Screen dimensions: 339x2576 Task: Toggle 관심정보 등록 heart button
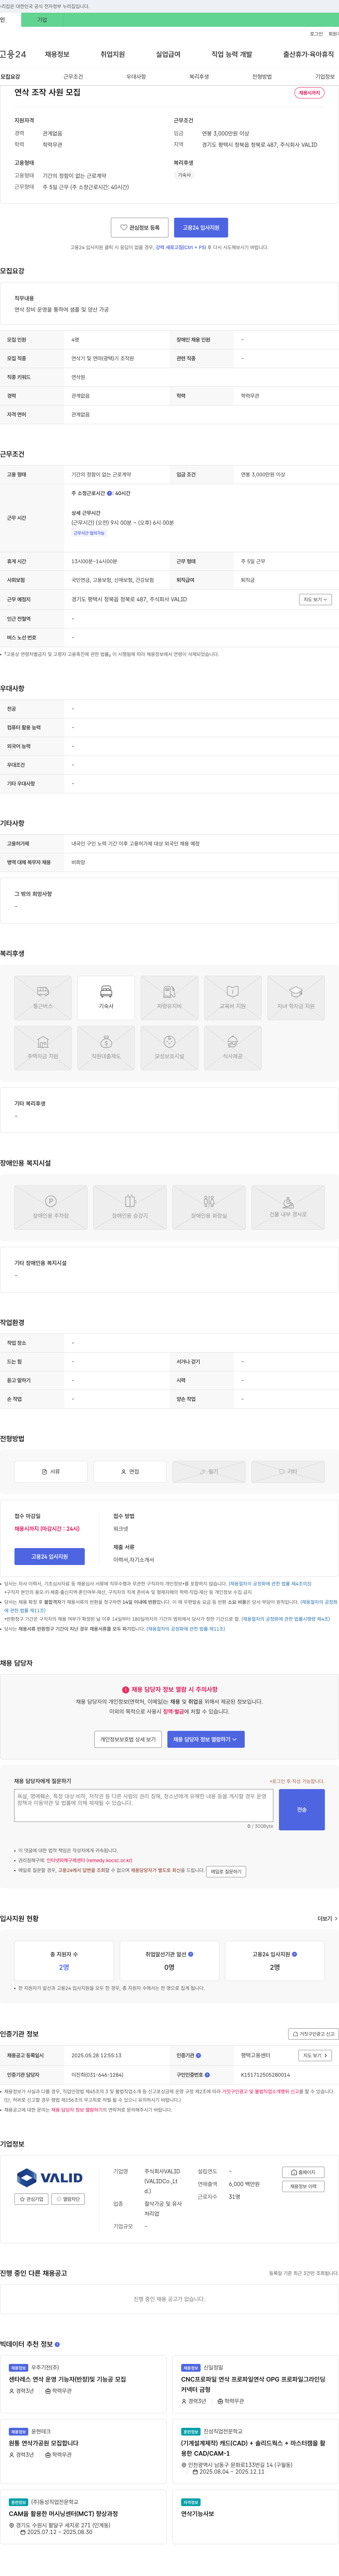pos(139,228)
